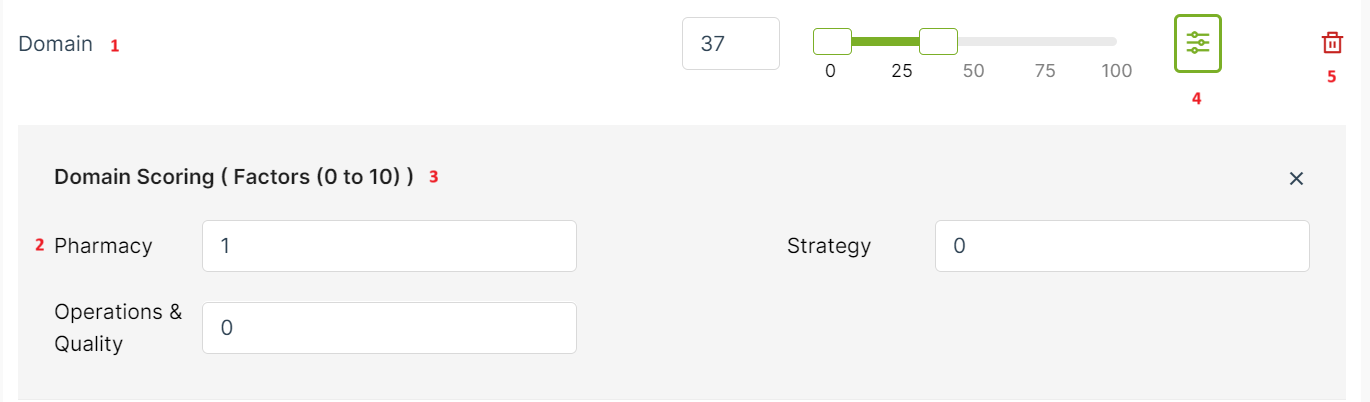The width and height of the screenshot is (1370, 402).
Task: Click the domain scoring factors settings icon
Action: point(1197,43)
